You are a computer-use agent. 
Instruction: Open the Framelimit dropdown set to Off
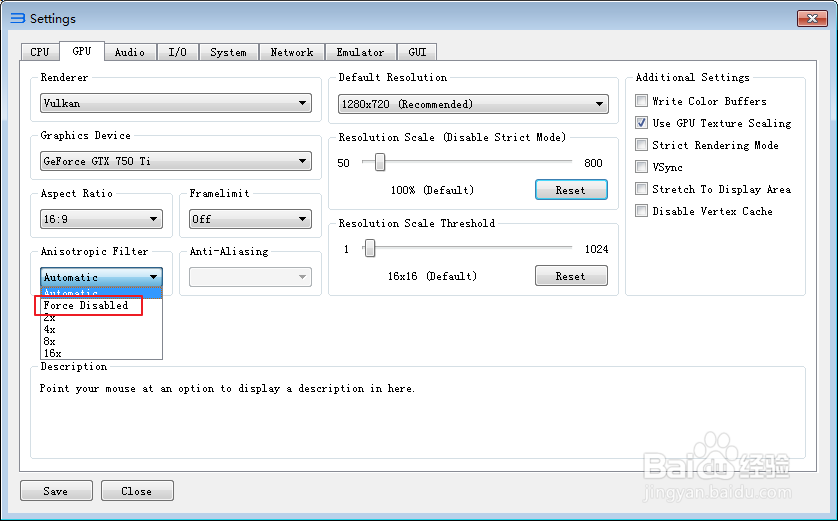[x=250, y=219]
